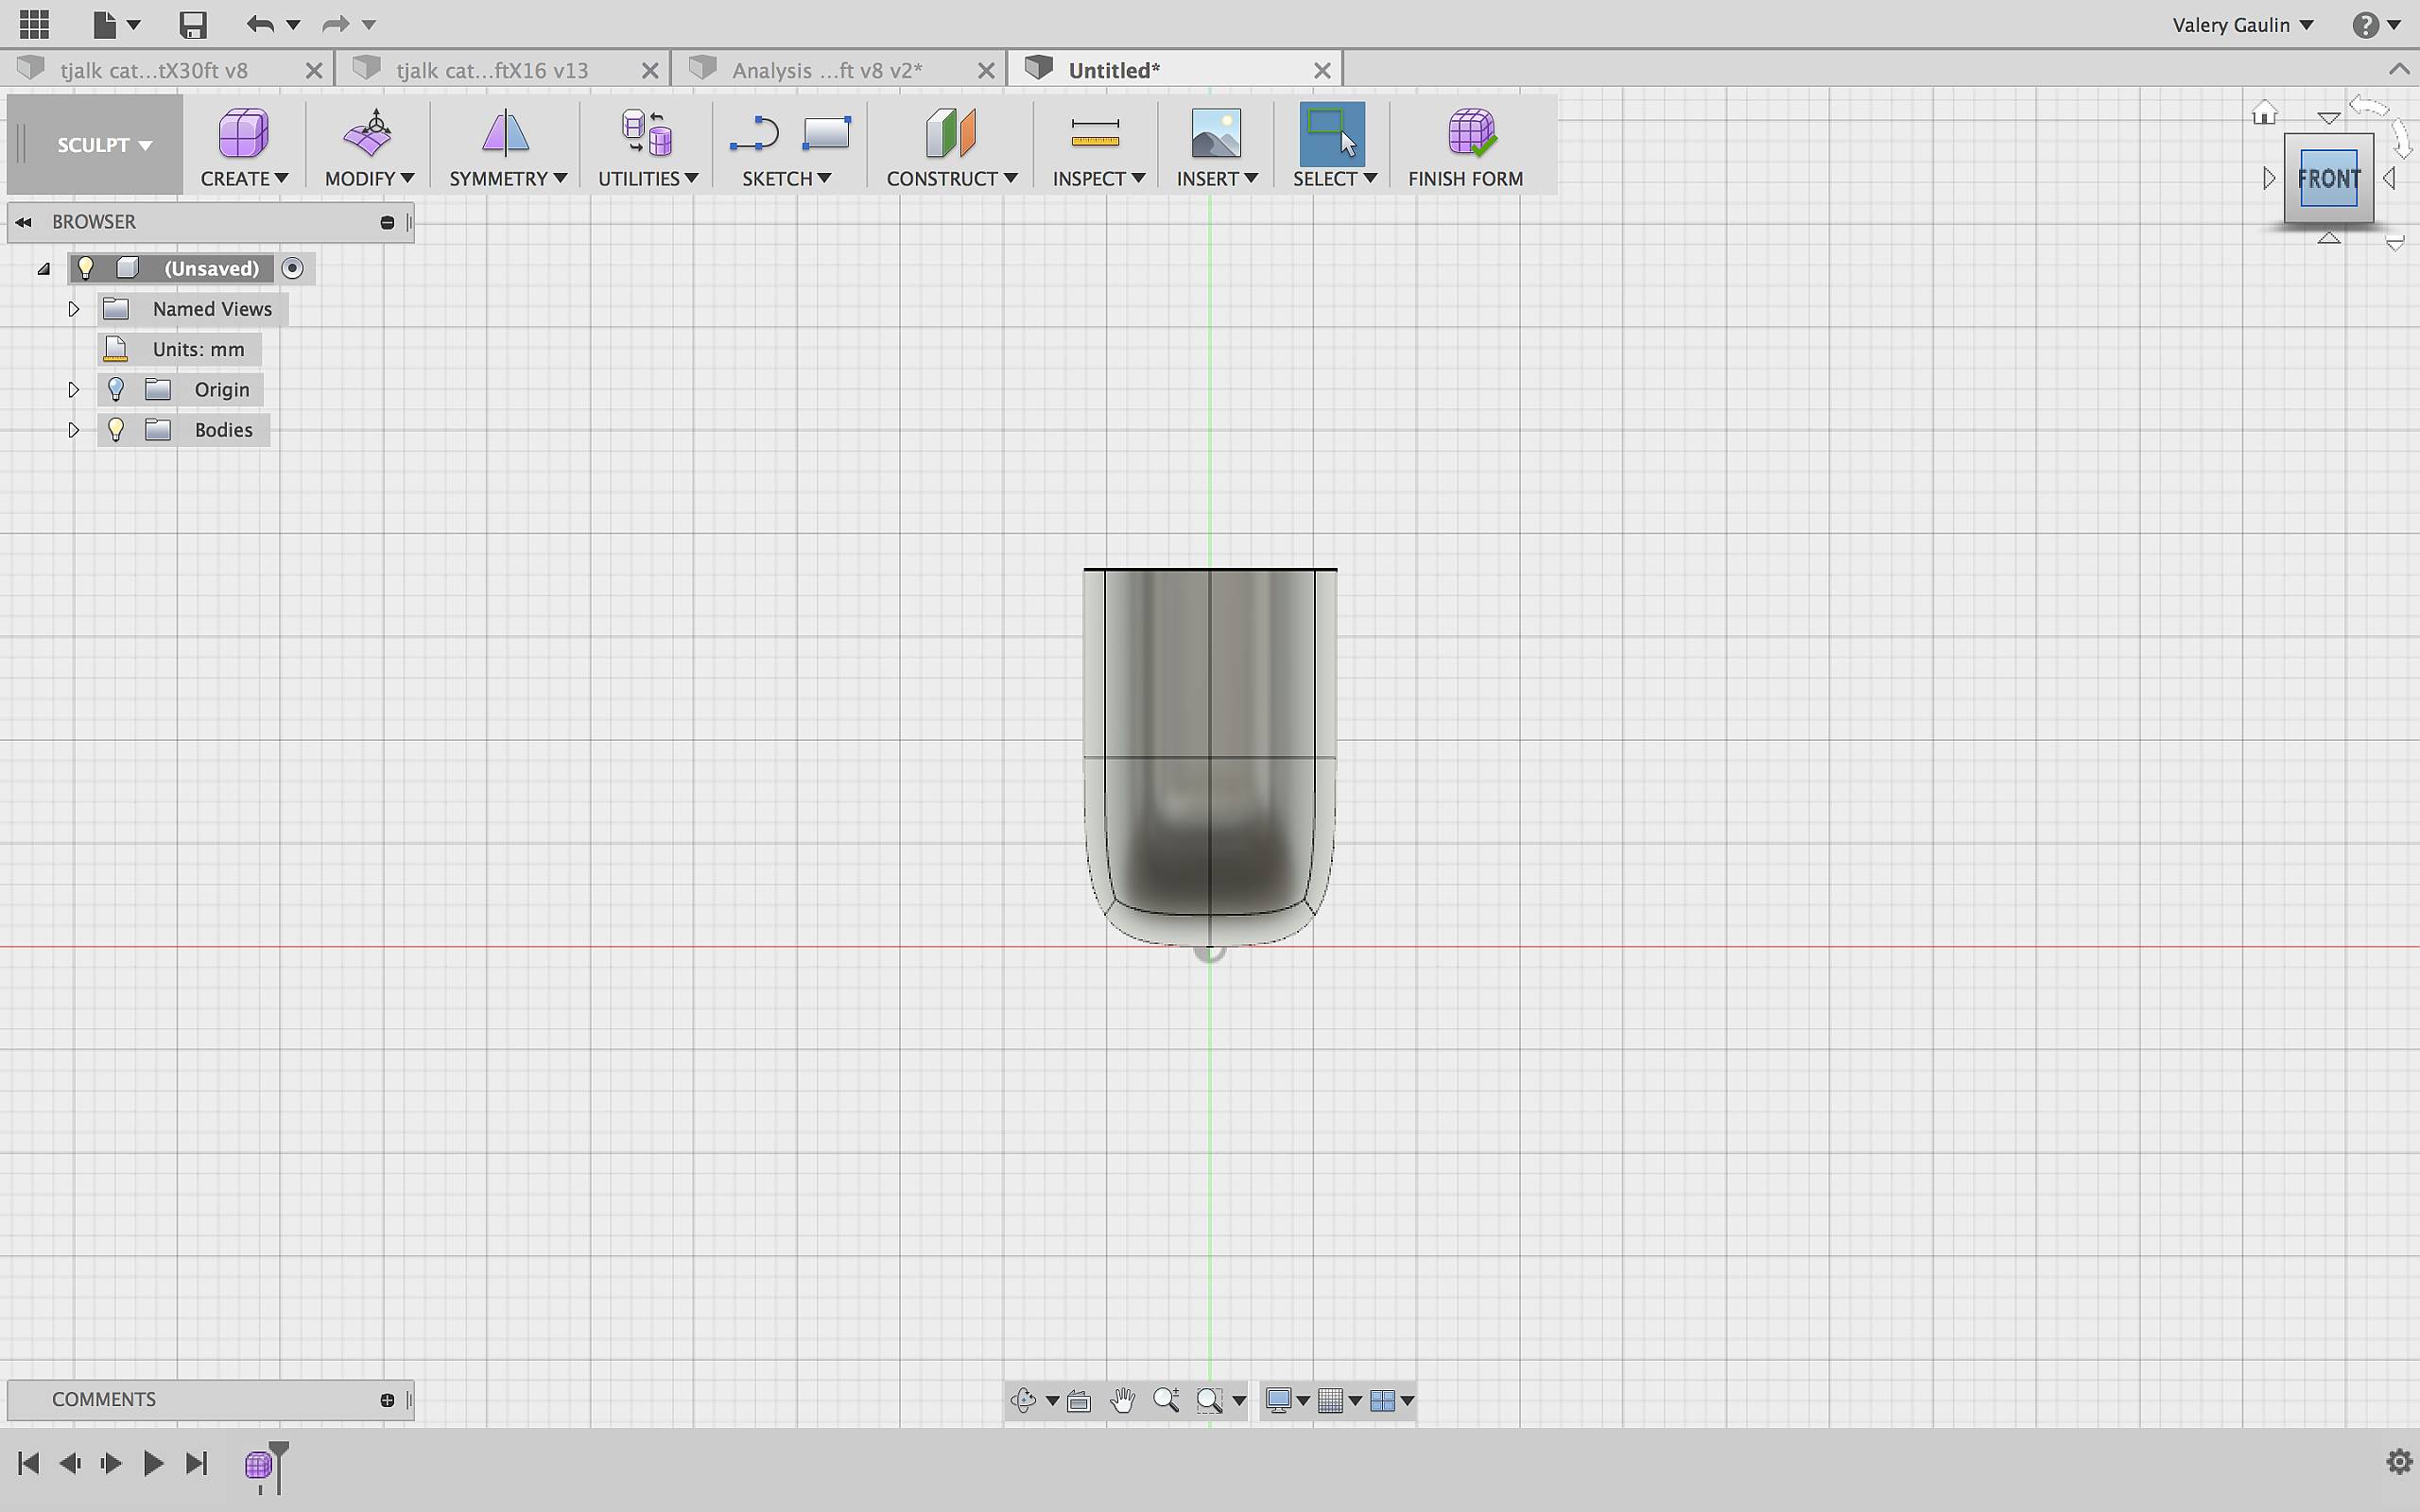Click the timeline form feature marker
This screenshot has width=2420, height=1512.
[x=258, y=1465]
